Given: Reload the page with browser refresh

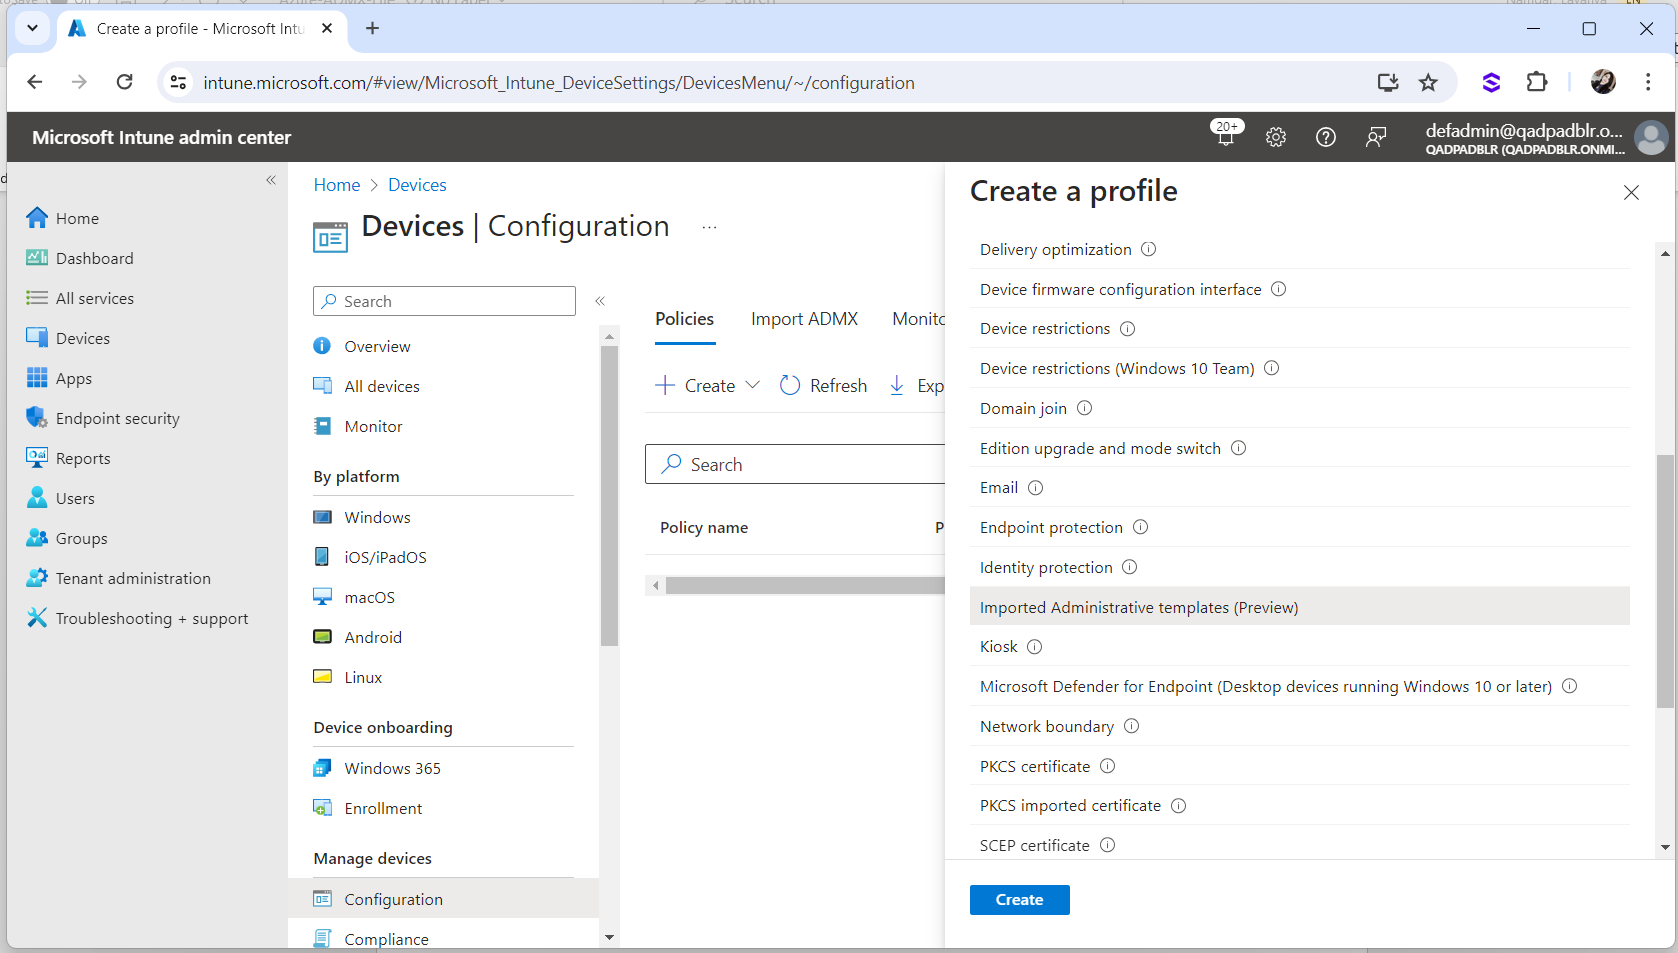Looking at the screenshot, I should point(124,82).
